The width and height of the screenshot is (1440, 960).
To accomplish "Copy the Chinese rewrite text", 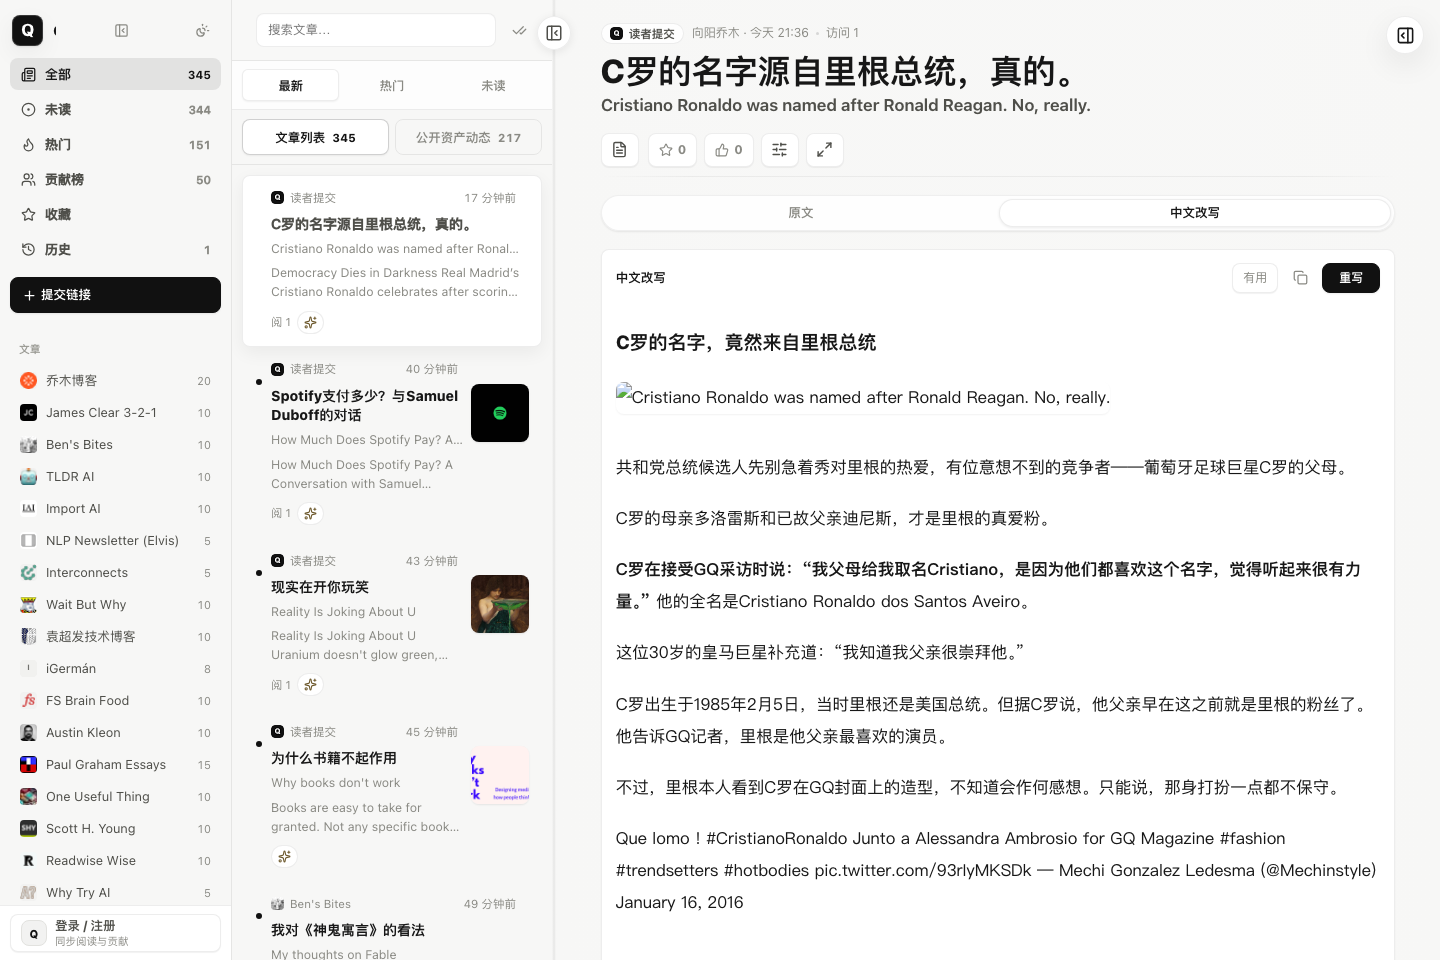I will (1300, 278).
